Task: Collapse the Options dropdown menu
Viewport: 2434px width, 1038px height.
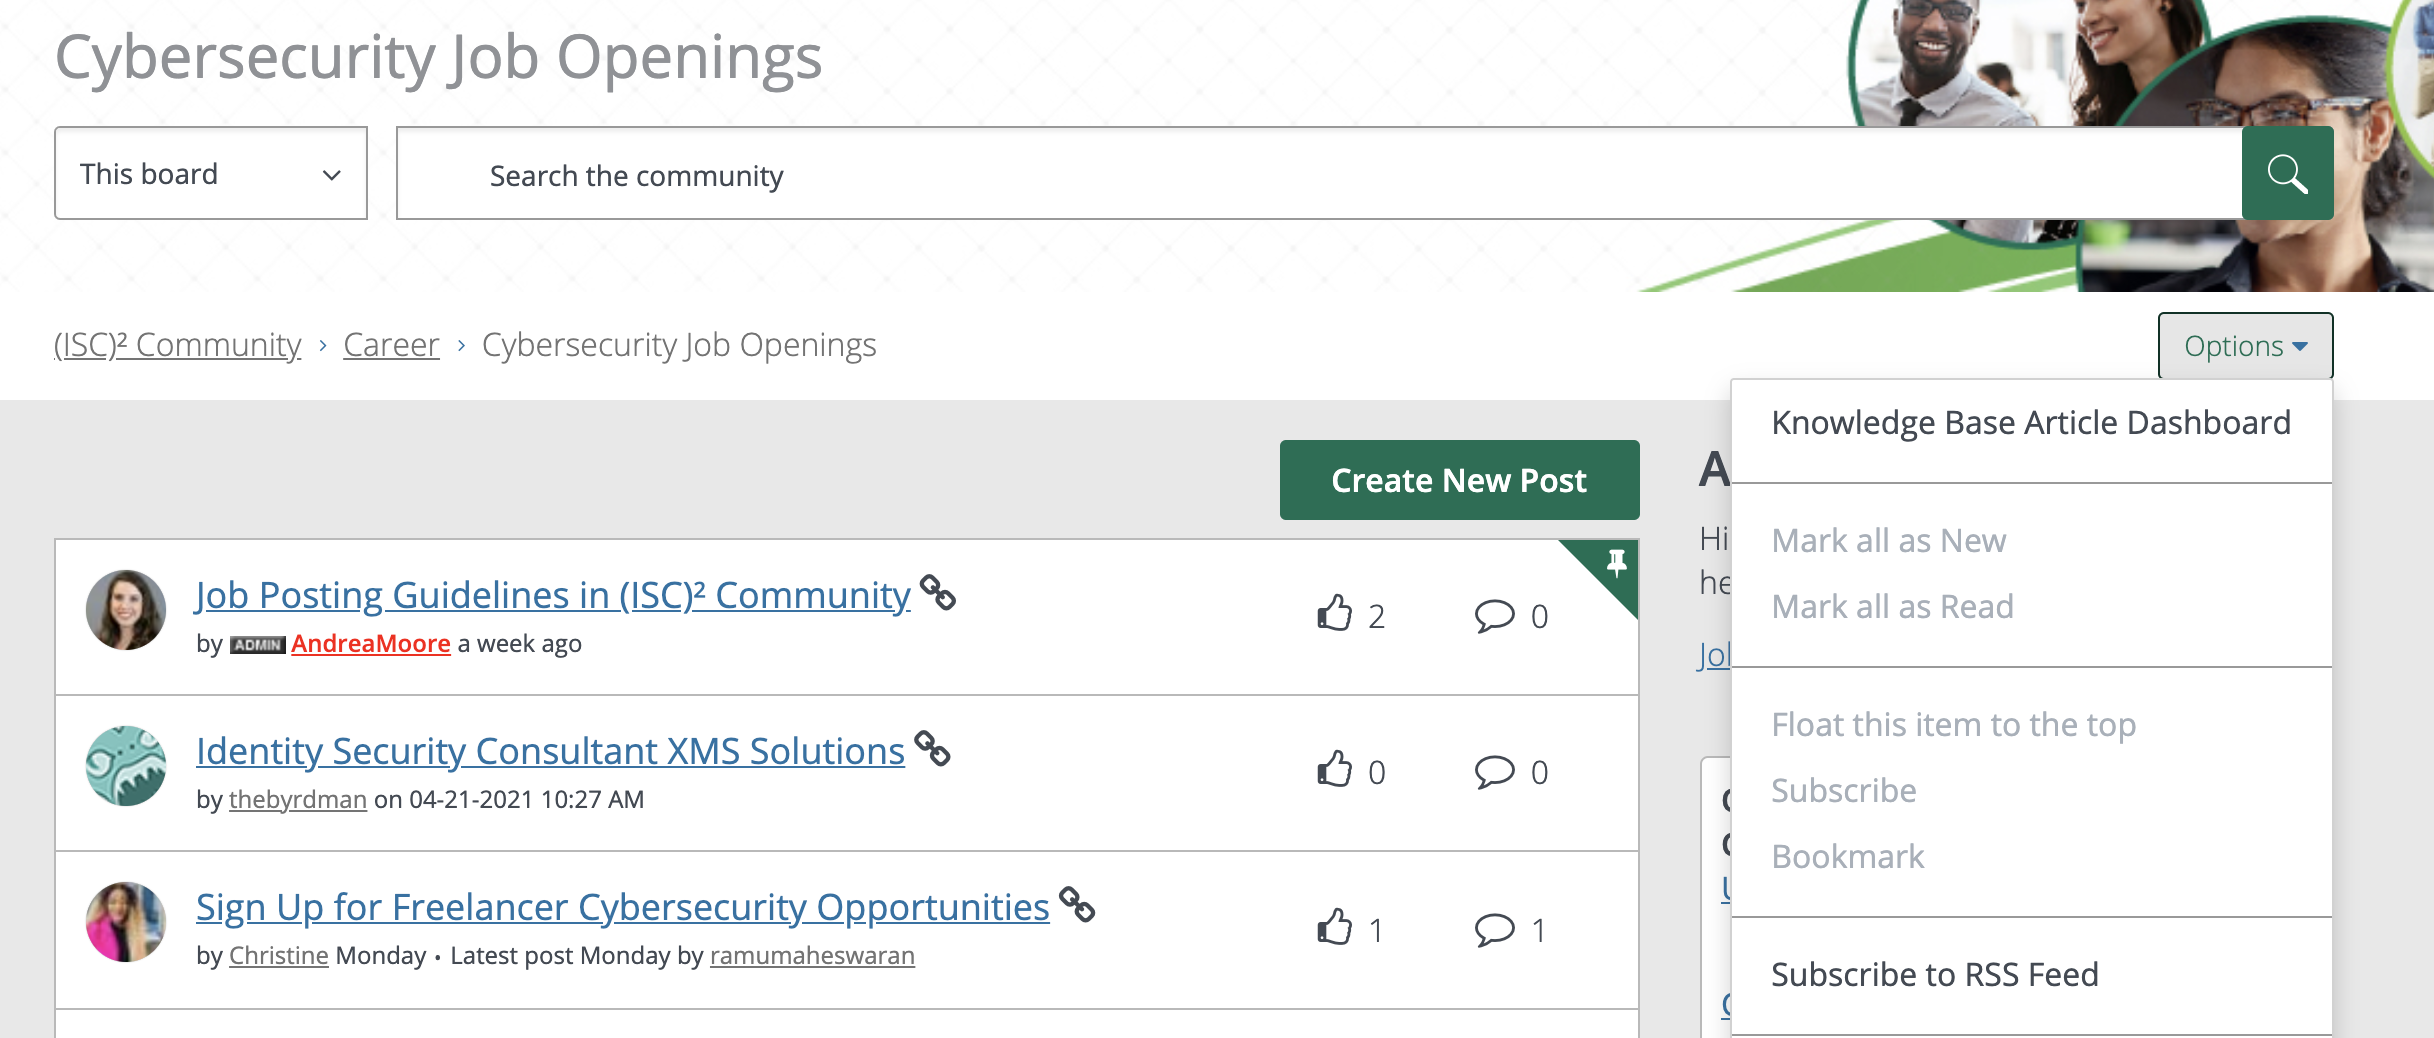Action: 2245,346
